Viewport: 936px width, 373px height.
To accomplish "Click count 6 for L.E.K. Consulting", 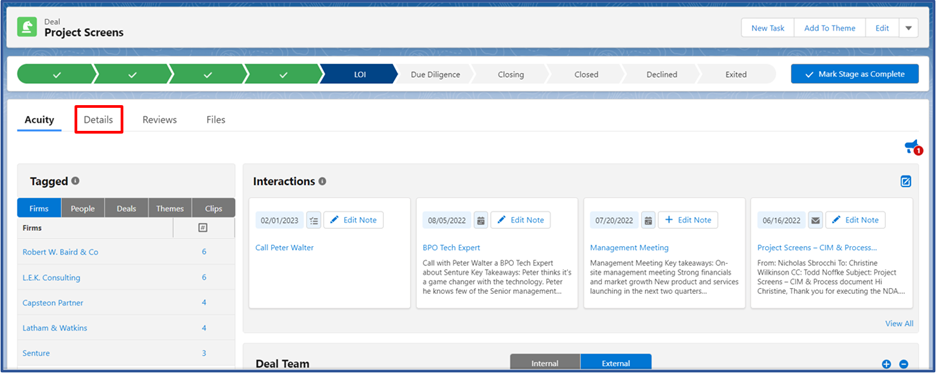I will [x=204, y=278].
